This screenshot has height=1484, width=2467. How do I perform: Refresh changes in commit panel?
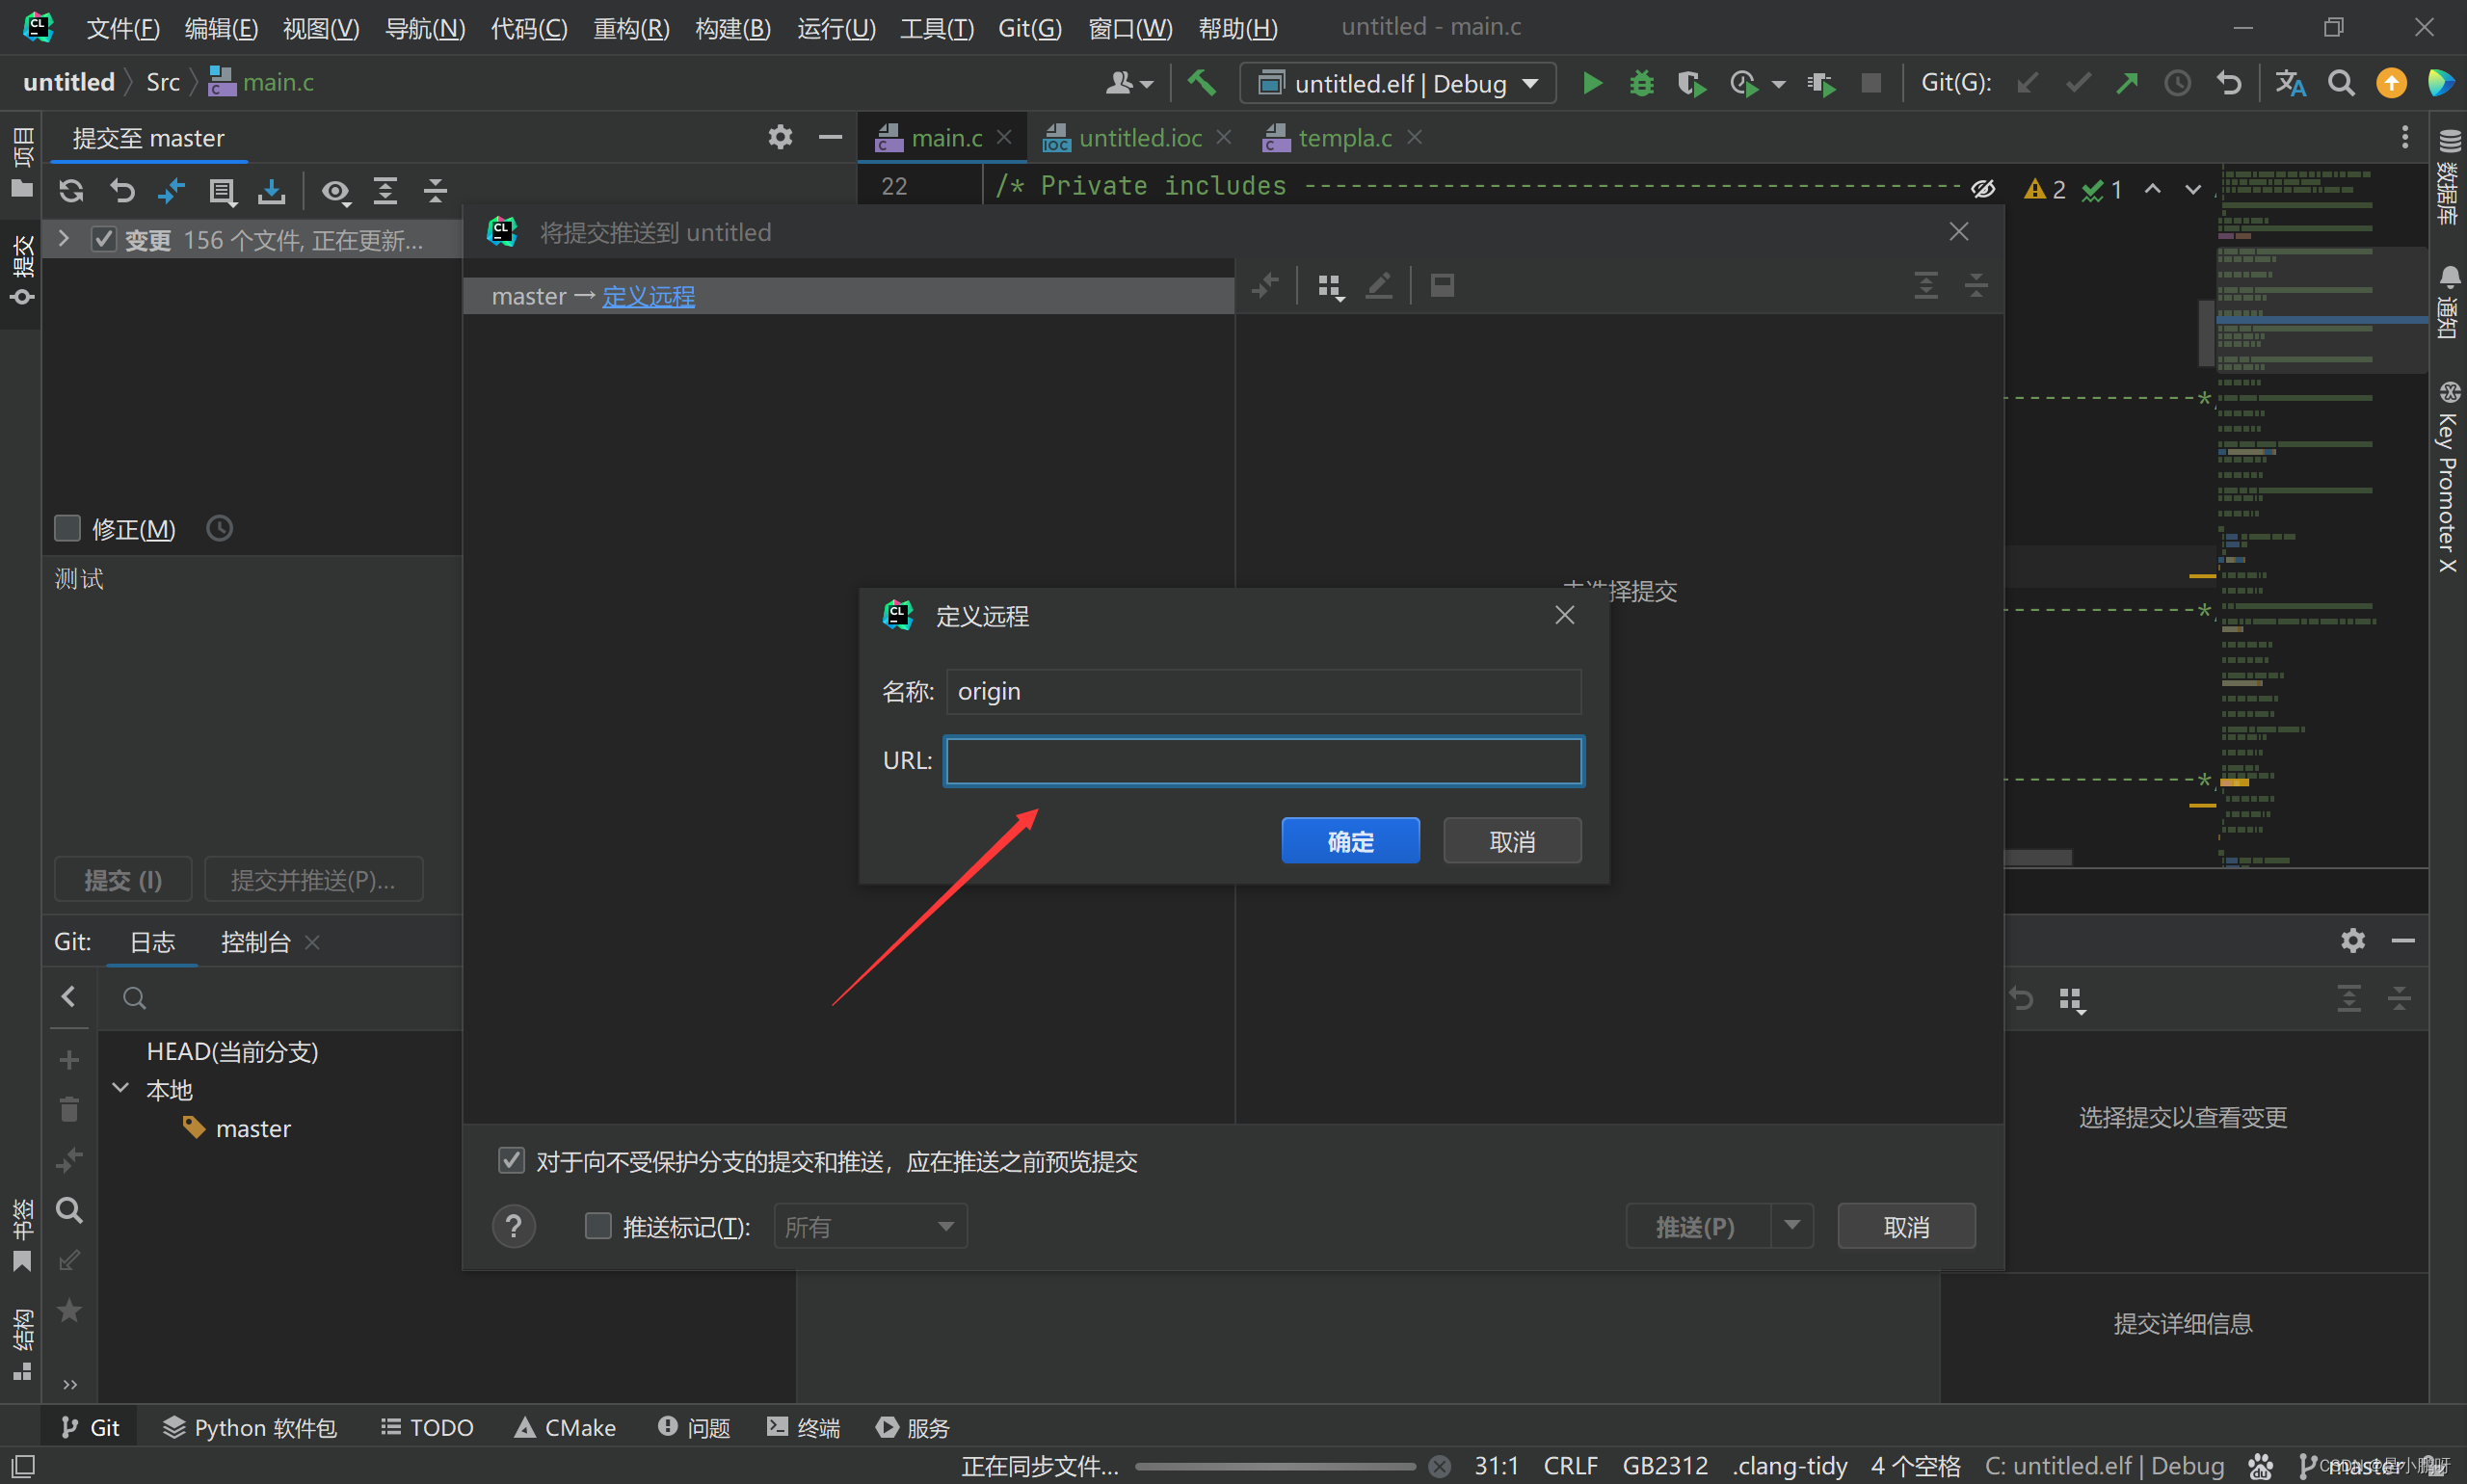(x=71, y=190)
